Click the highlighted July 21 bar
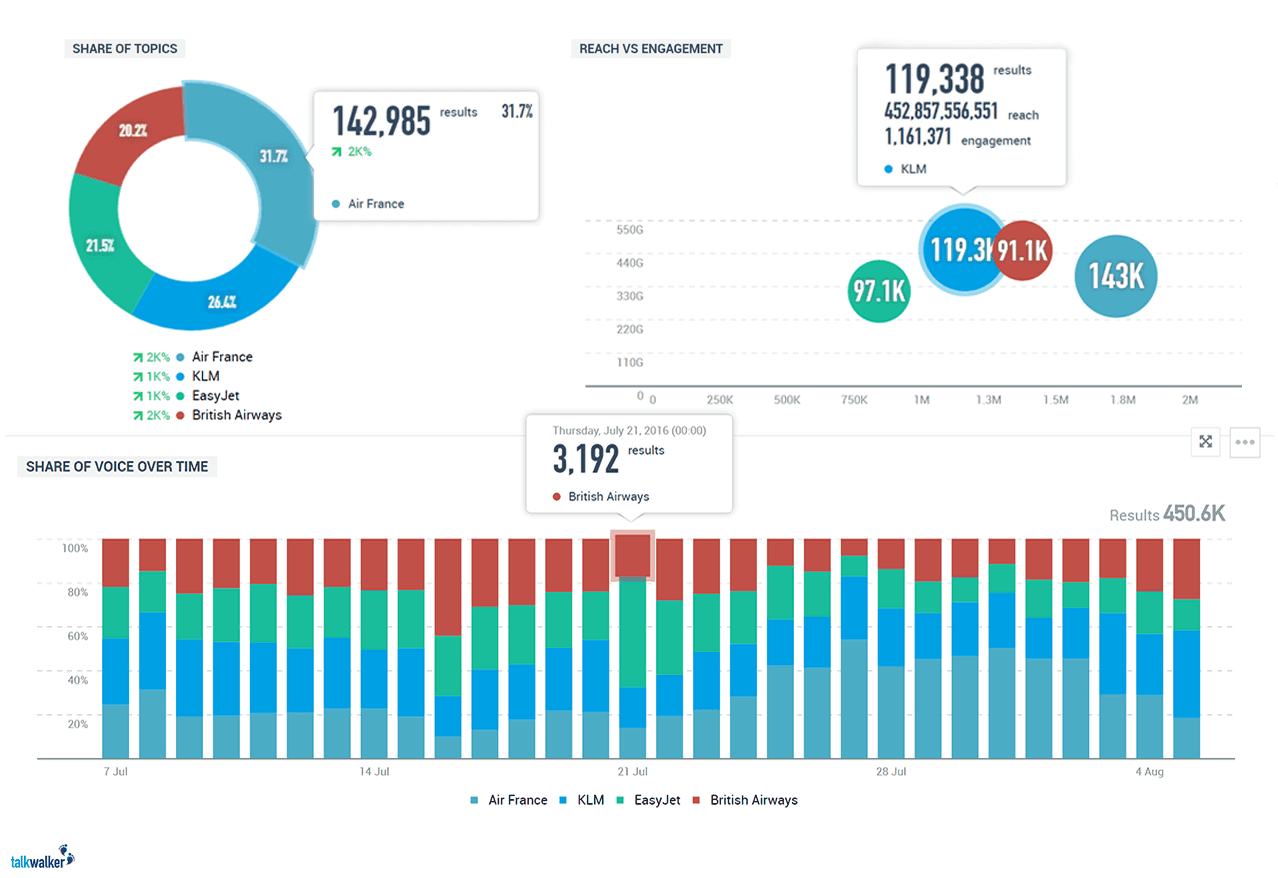Viewport: 1278px width, 878px height. 632,556
